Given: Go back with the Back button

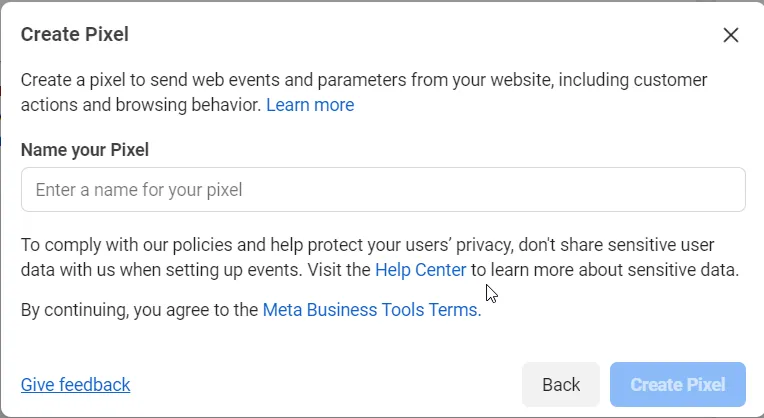Looking at the screenshot, I should pos(561,385).
